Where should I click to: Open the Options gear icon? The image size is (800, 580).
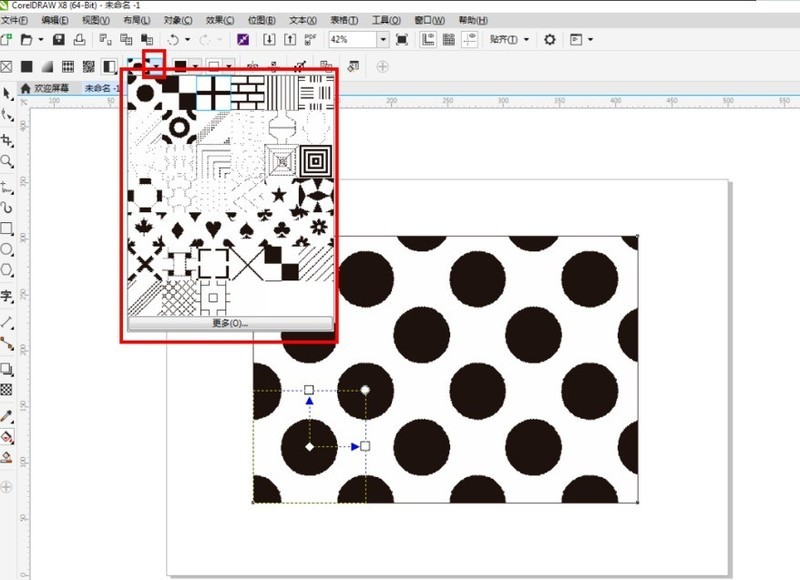pyautogui.click(x=549, y=39)
